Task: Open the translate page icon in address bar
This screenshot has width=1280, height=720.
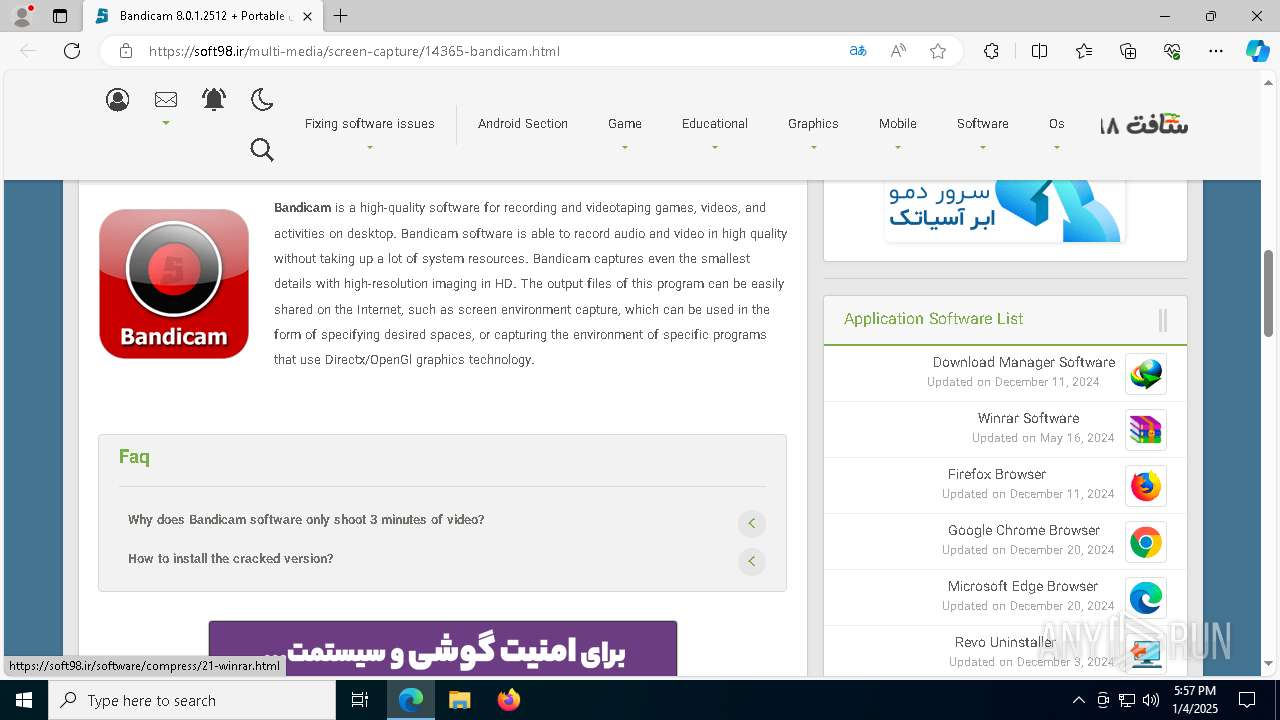Action: [x=858, y=51]
